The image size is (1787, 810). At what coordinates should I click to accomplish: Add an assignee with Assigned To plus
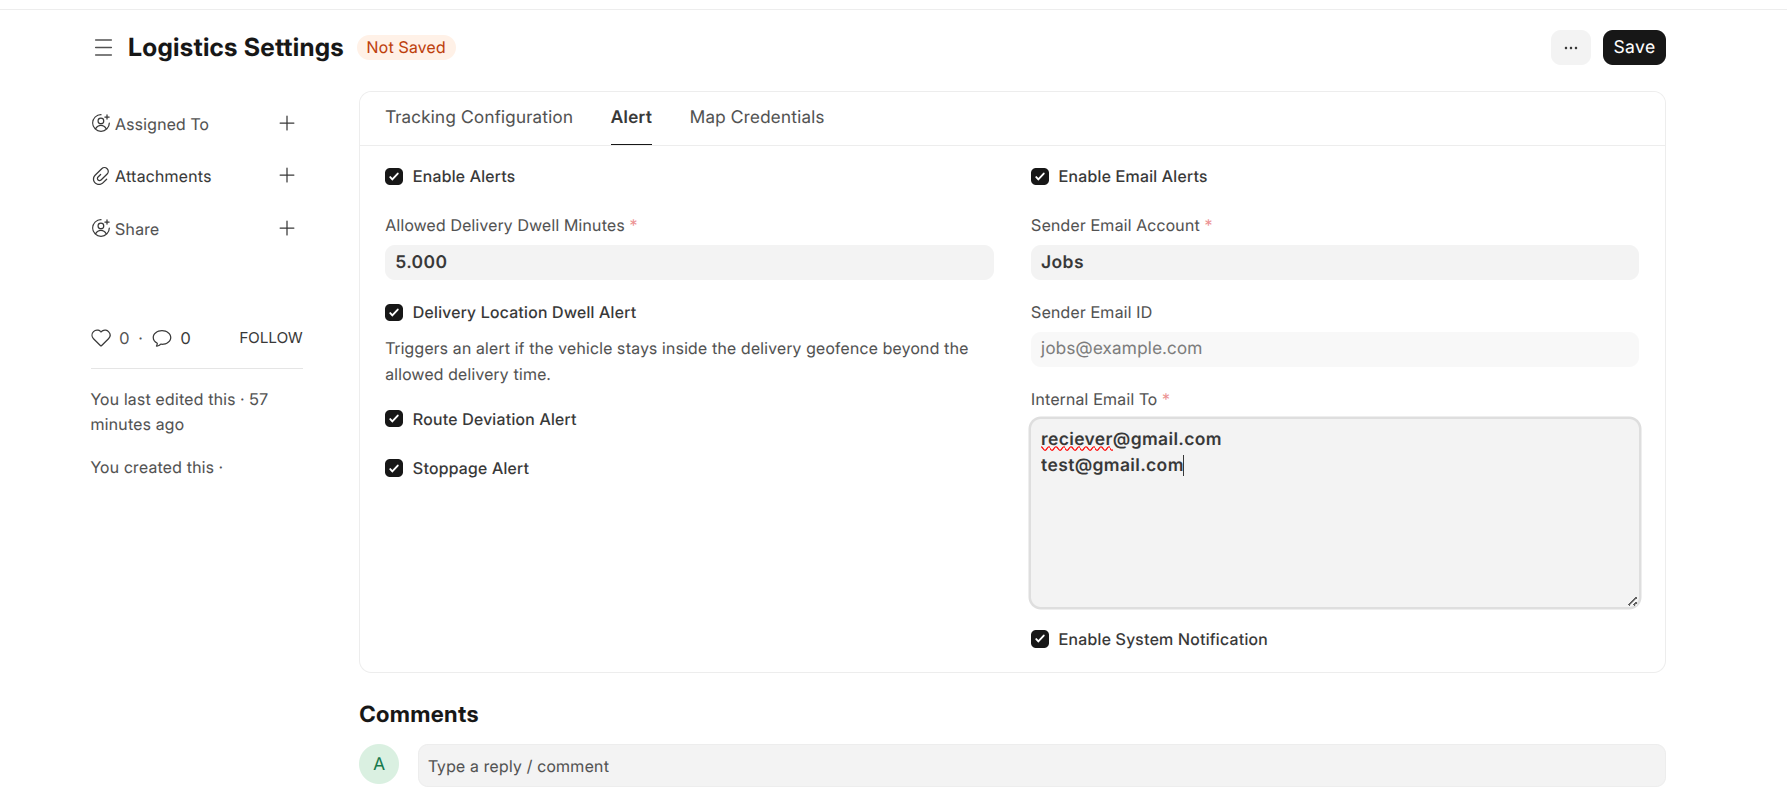[287, 124]
